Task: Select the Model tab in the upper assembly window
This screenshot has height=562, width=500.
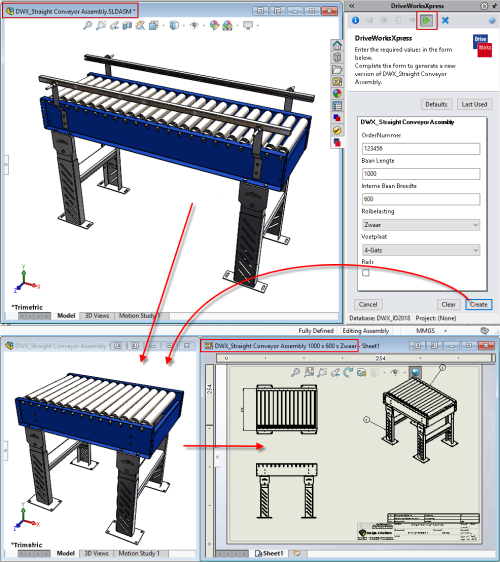Action: pyautogui.click(x=66, y=316)
